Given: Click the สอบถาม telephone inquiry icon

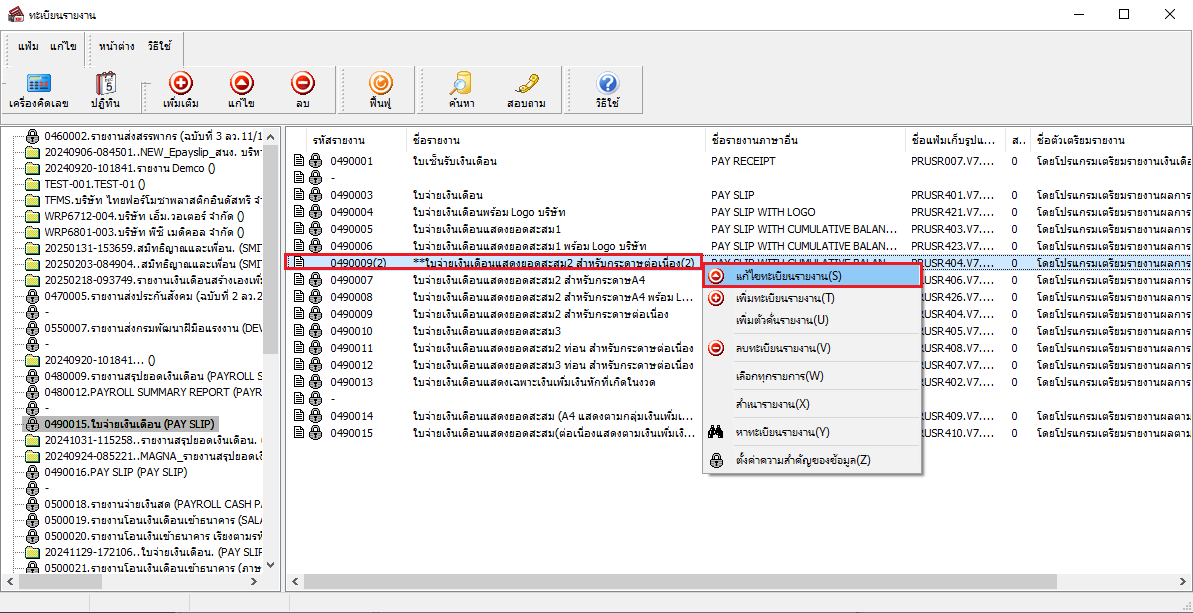Looking at the screenshot, I should coord(526,90).
